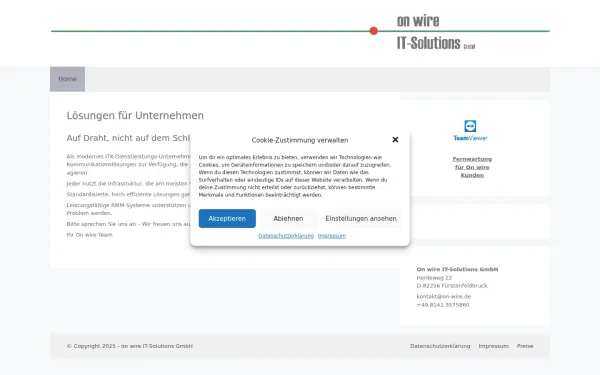This screenshot has height=375, width=600.
Task: Click kontakt@on-wire.de email address
Action: [x=444, y=296]
